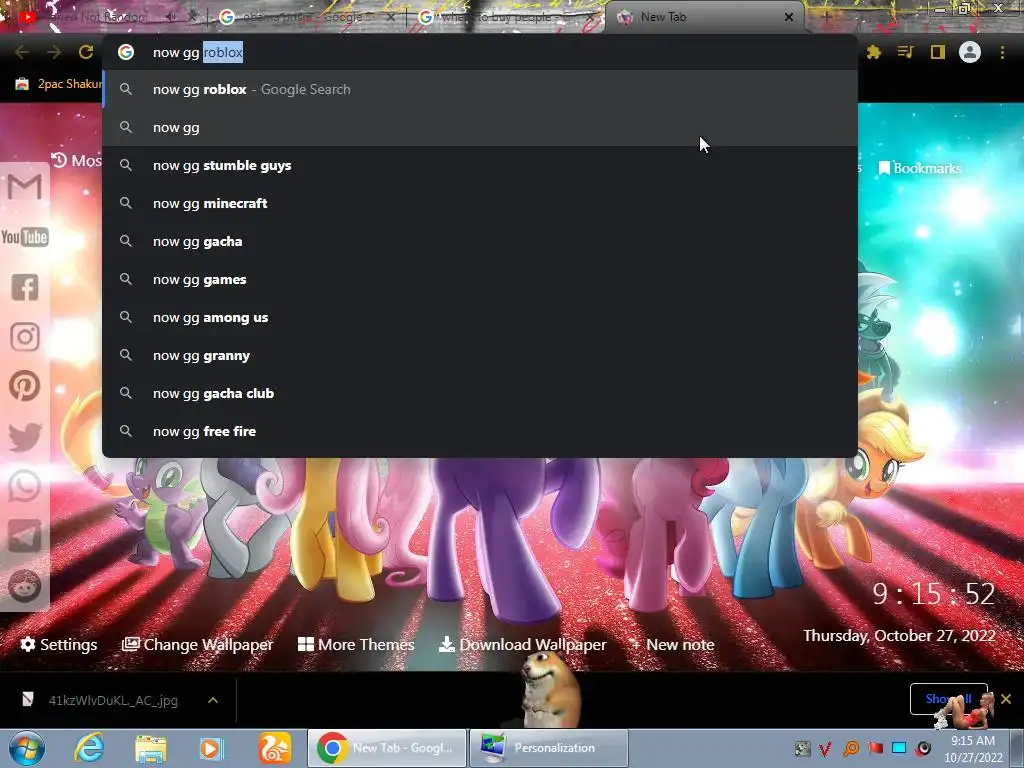Image resolution: width=1024 pixels, height=768 pixels.
Task: Select the 'now gg stumble guys' suggestion
Action: 480,165
